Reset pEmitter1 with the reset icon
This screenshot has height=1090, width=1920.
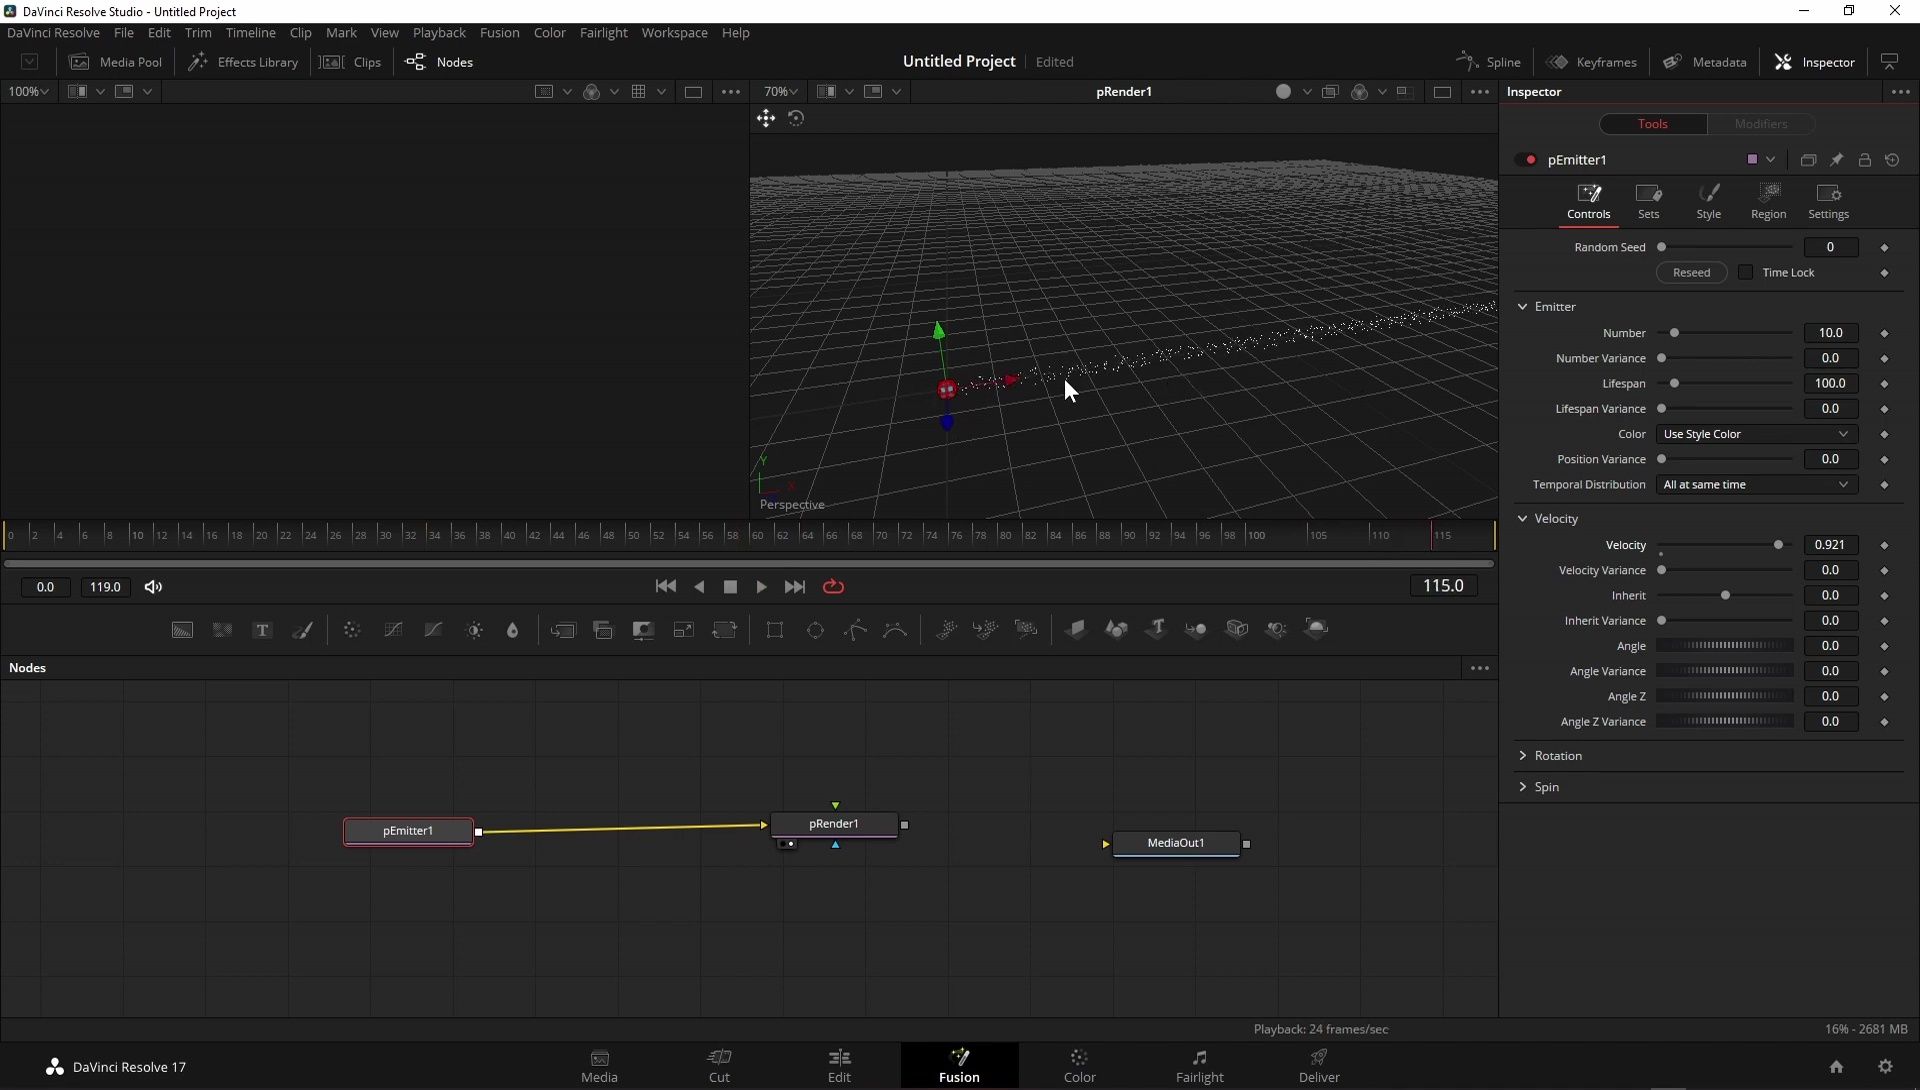pyautogui.click(x=1892, y=160)
